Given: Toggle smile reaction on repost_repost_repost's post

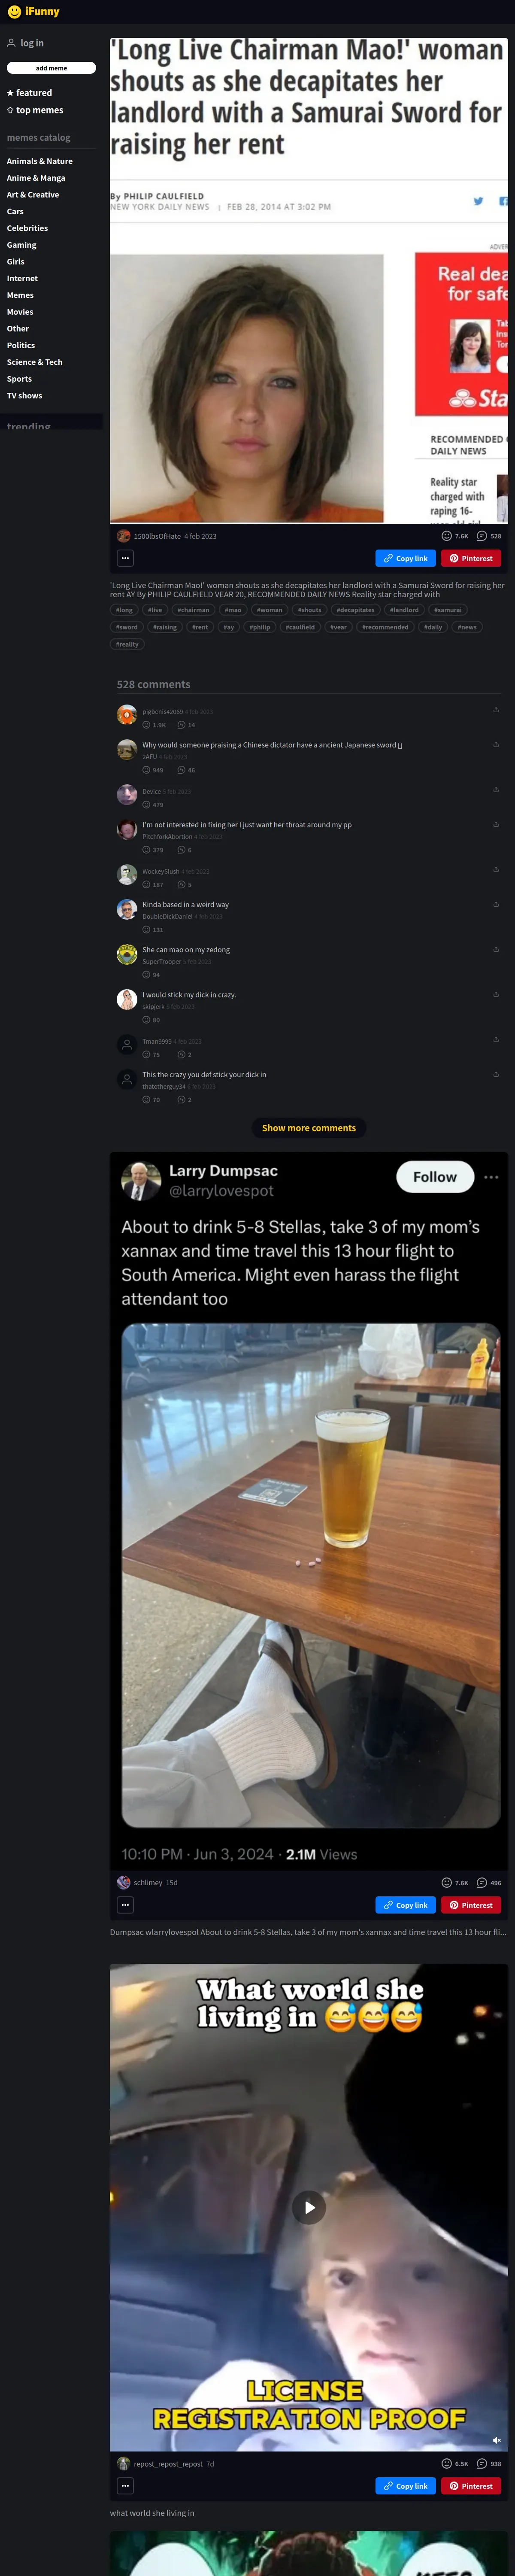Looking at the screenshot, I should 447,2464.
